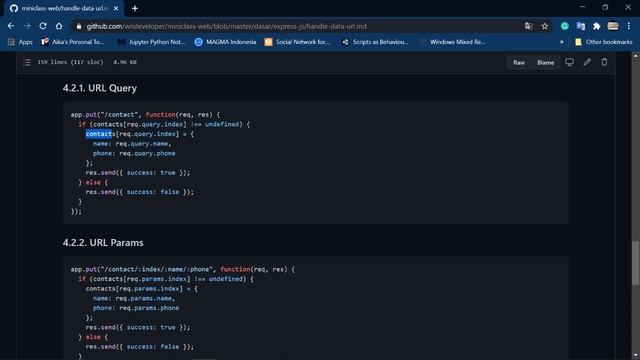640x360 pixels.
Task: Click the 4.2.2. URL Params heading
Action: pos(103,243)
